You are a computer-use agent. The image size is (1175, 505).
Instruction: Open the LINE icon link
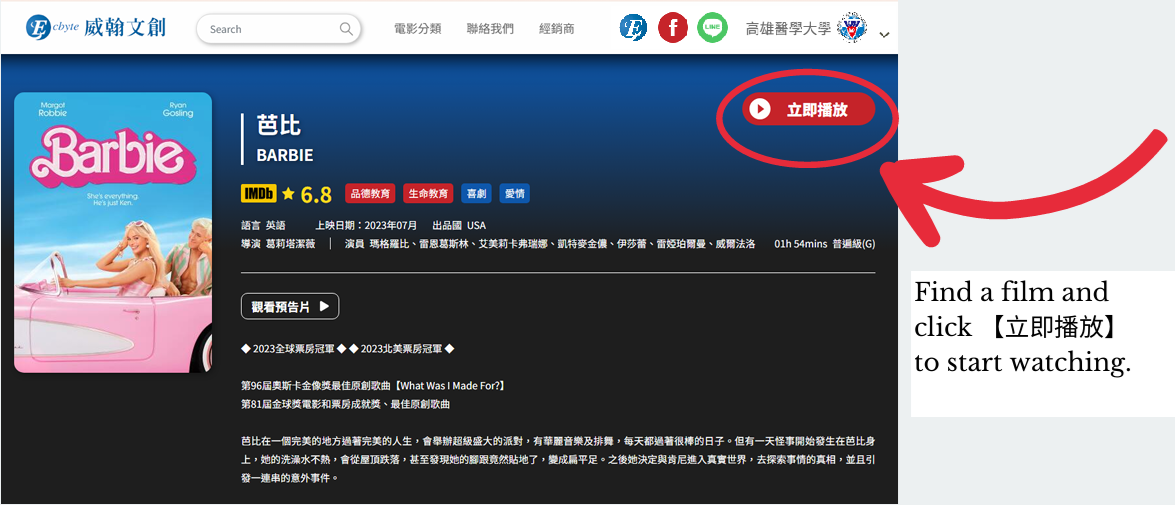pos(712,28)
